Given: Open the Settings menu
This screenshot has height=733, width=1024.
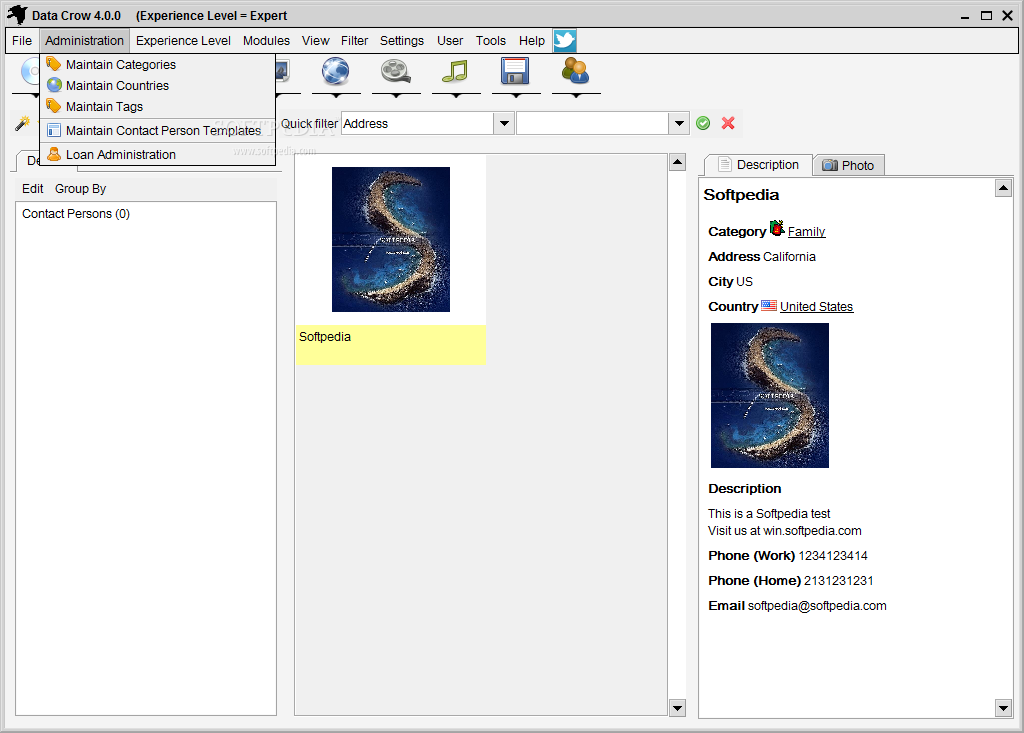Looking at the screenshot, I should (x=402, y=41).
